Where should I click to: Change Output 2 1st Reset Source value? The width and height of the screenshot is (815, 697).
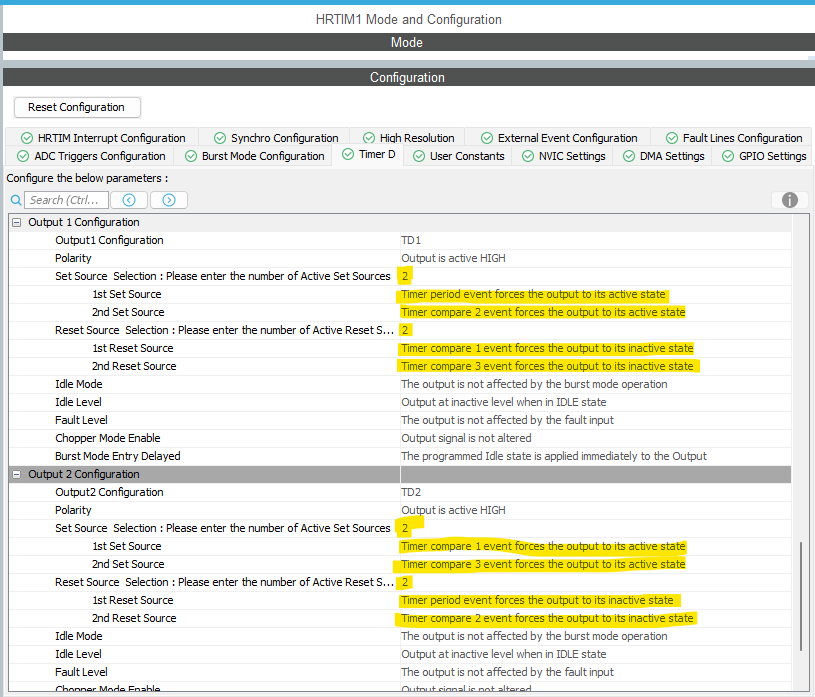coord(596,601)
